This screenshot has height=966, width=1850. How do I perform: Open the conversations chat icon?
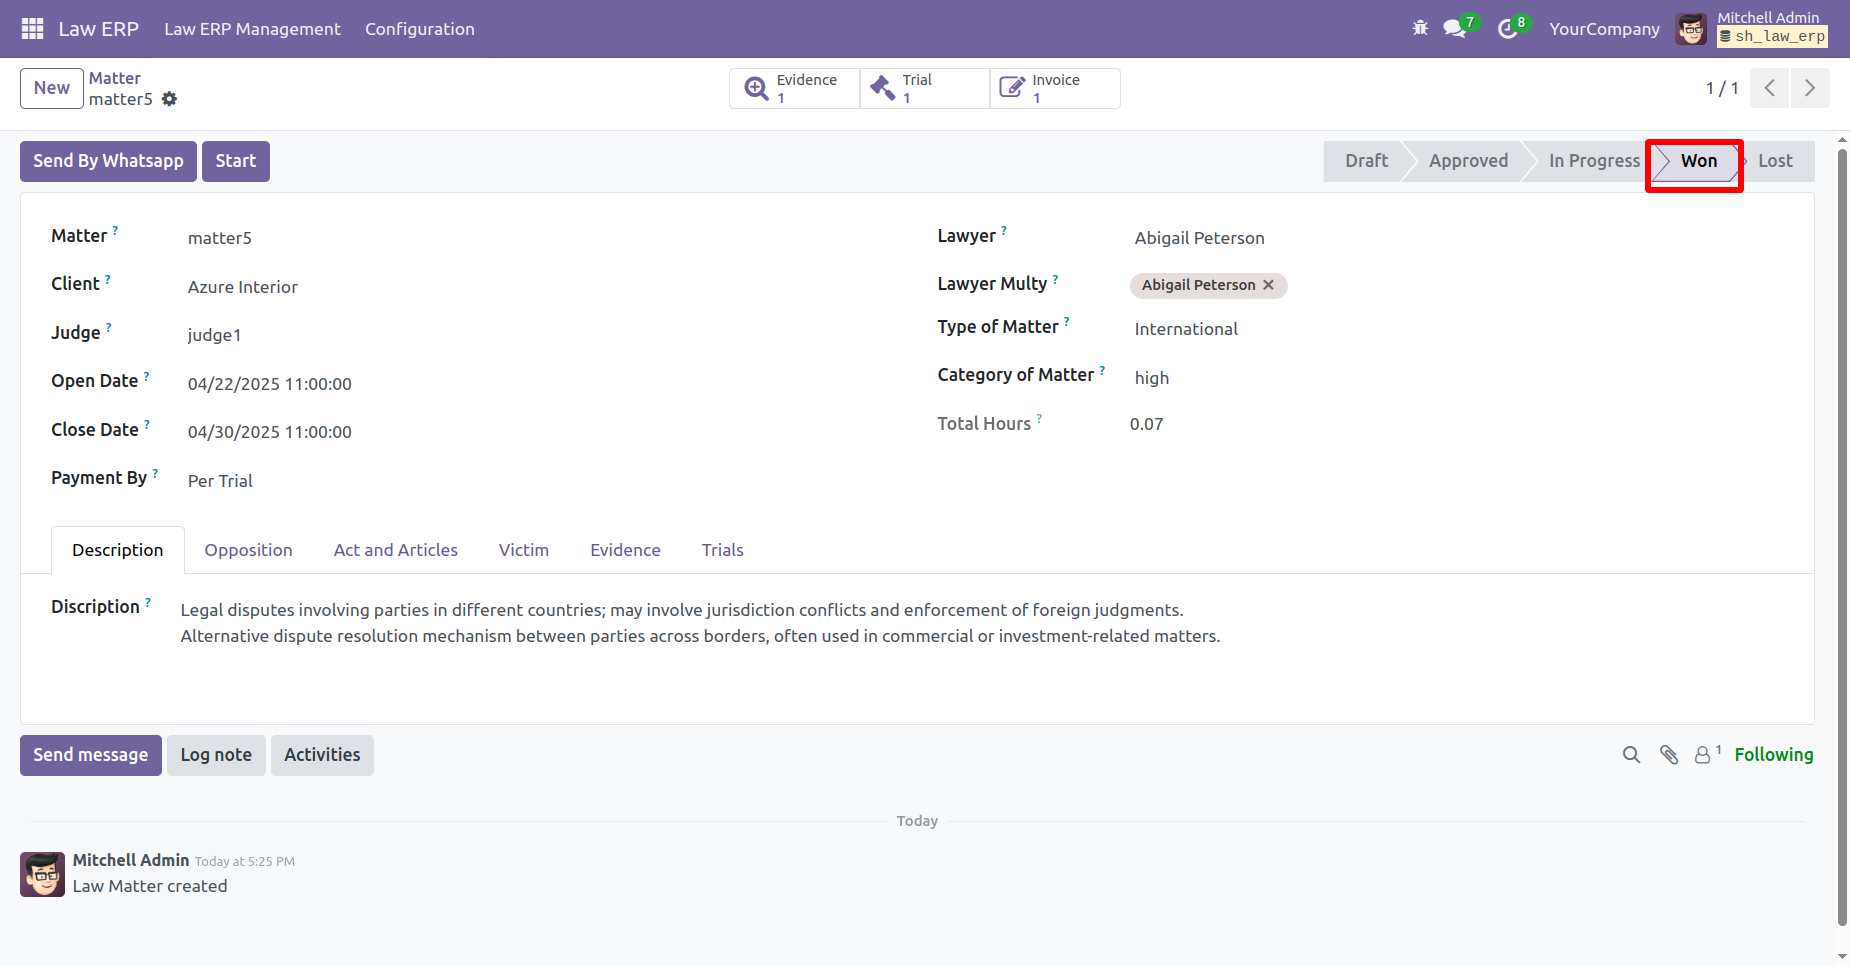1456,29
